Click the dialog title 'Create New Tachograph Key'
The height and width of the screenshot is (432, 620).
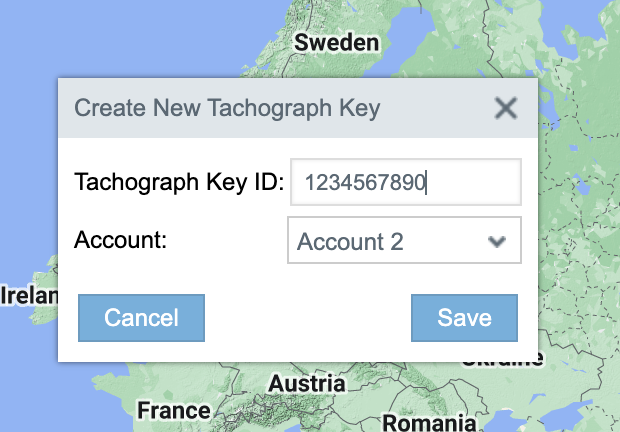[227, 108]
